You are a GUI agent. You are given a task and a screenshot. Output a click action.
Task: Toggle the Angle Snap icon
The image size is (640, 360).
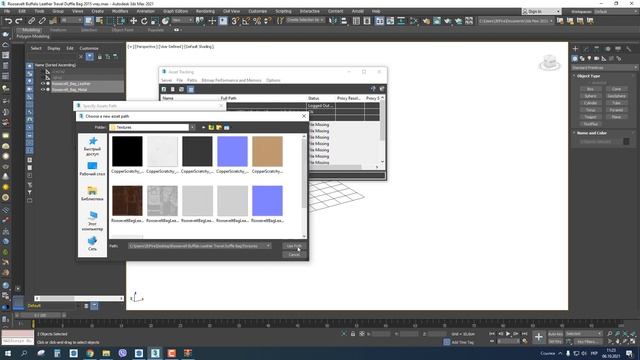point(246,21)
